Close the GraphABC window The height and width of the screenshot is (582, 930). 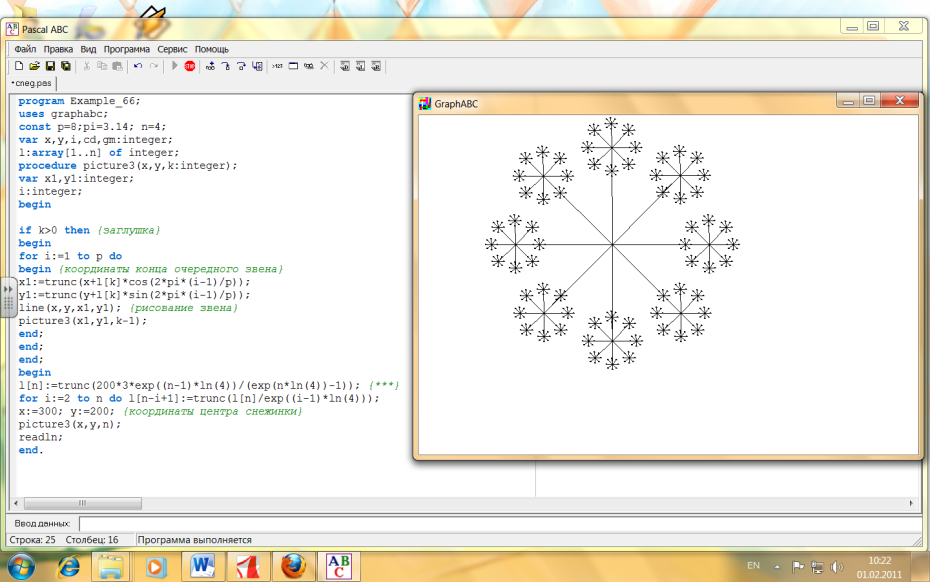[900, 101]
